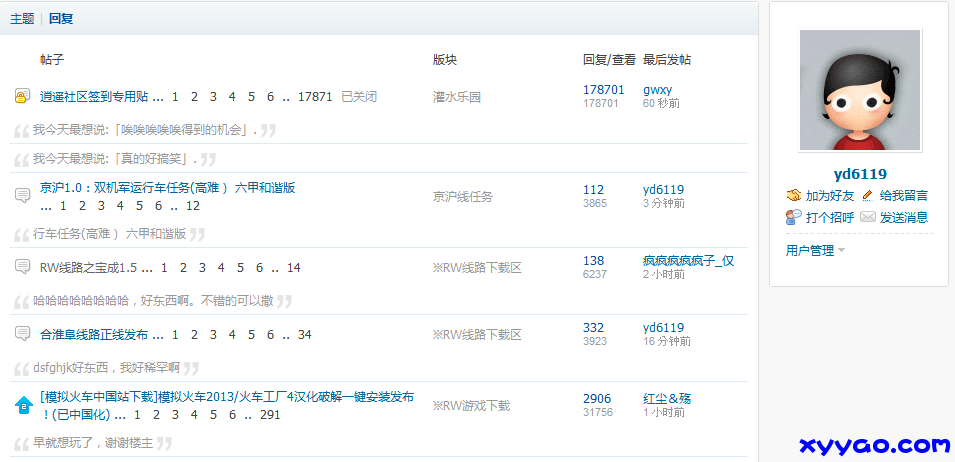The height and width of the screenshot is (462, 955).
Task: Click the 打个招呼 link
Action: tap(830, 217)
